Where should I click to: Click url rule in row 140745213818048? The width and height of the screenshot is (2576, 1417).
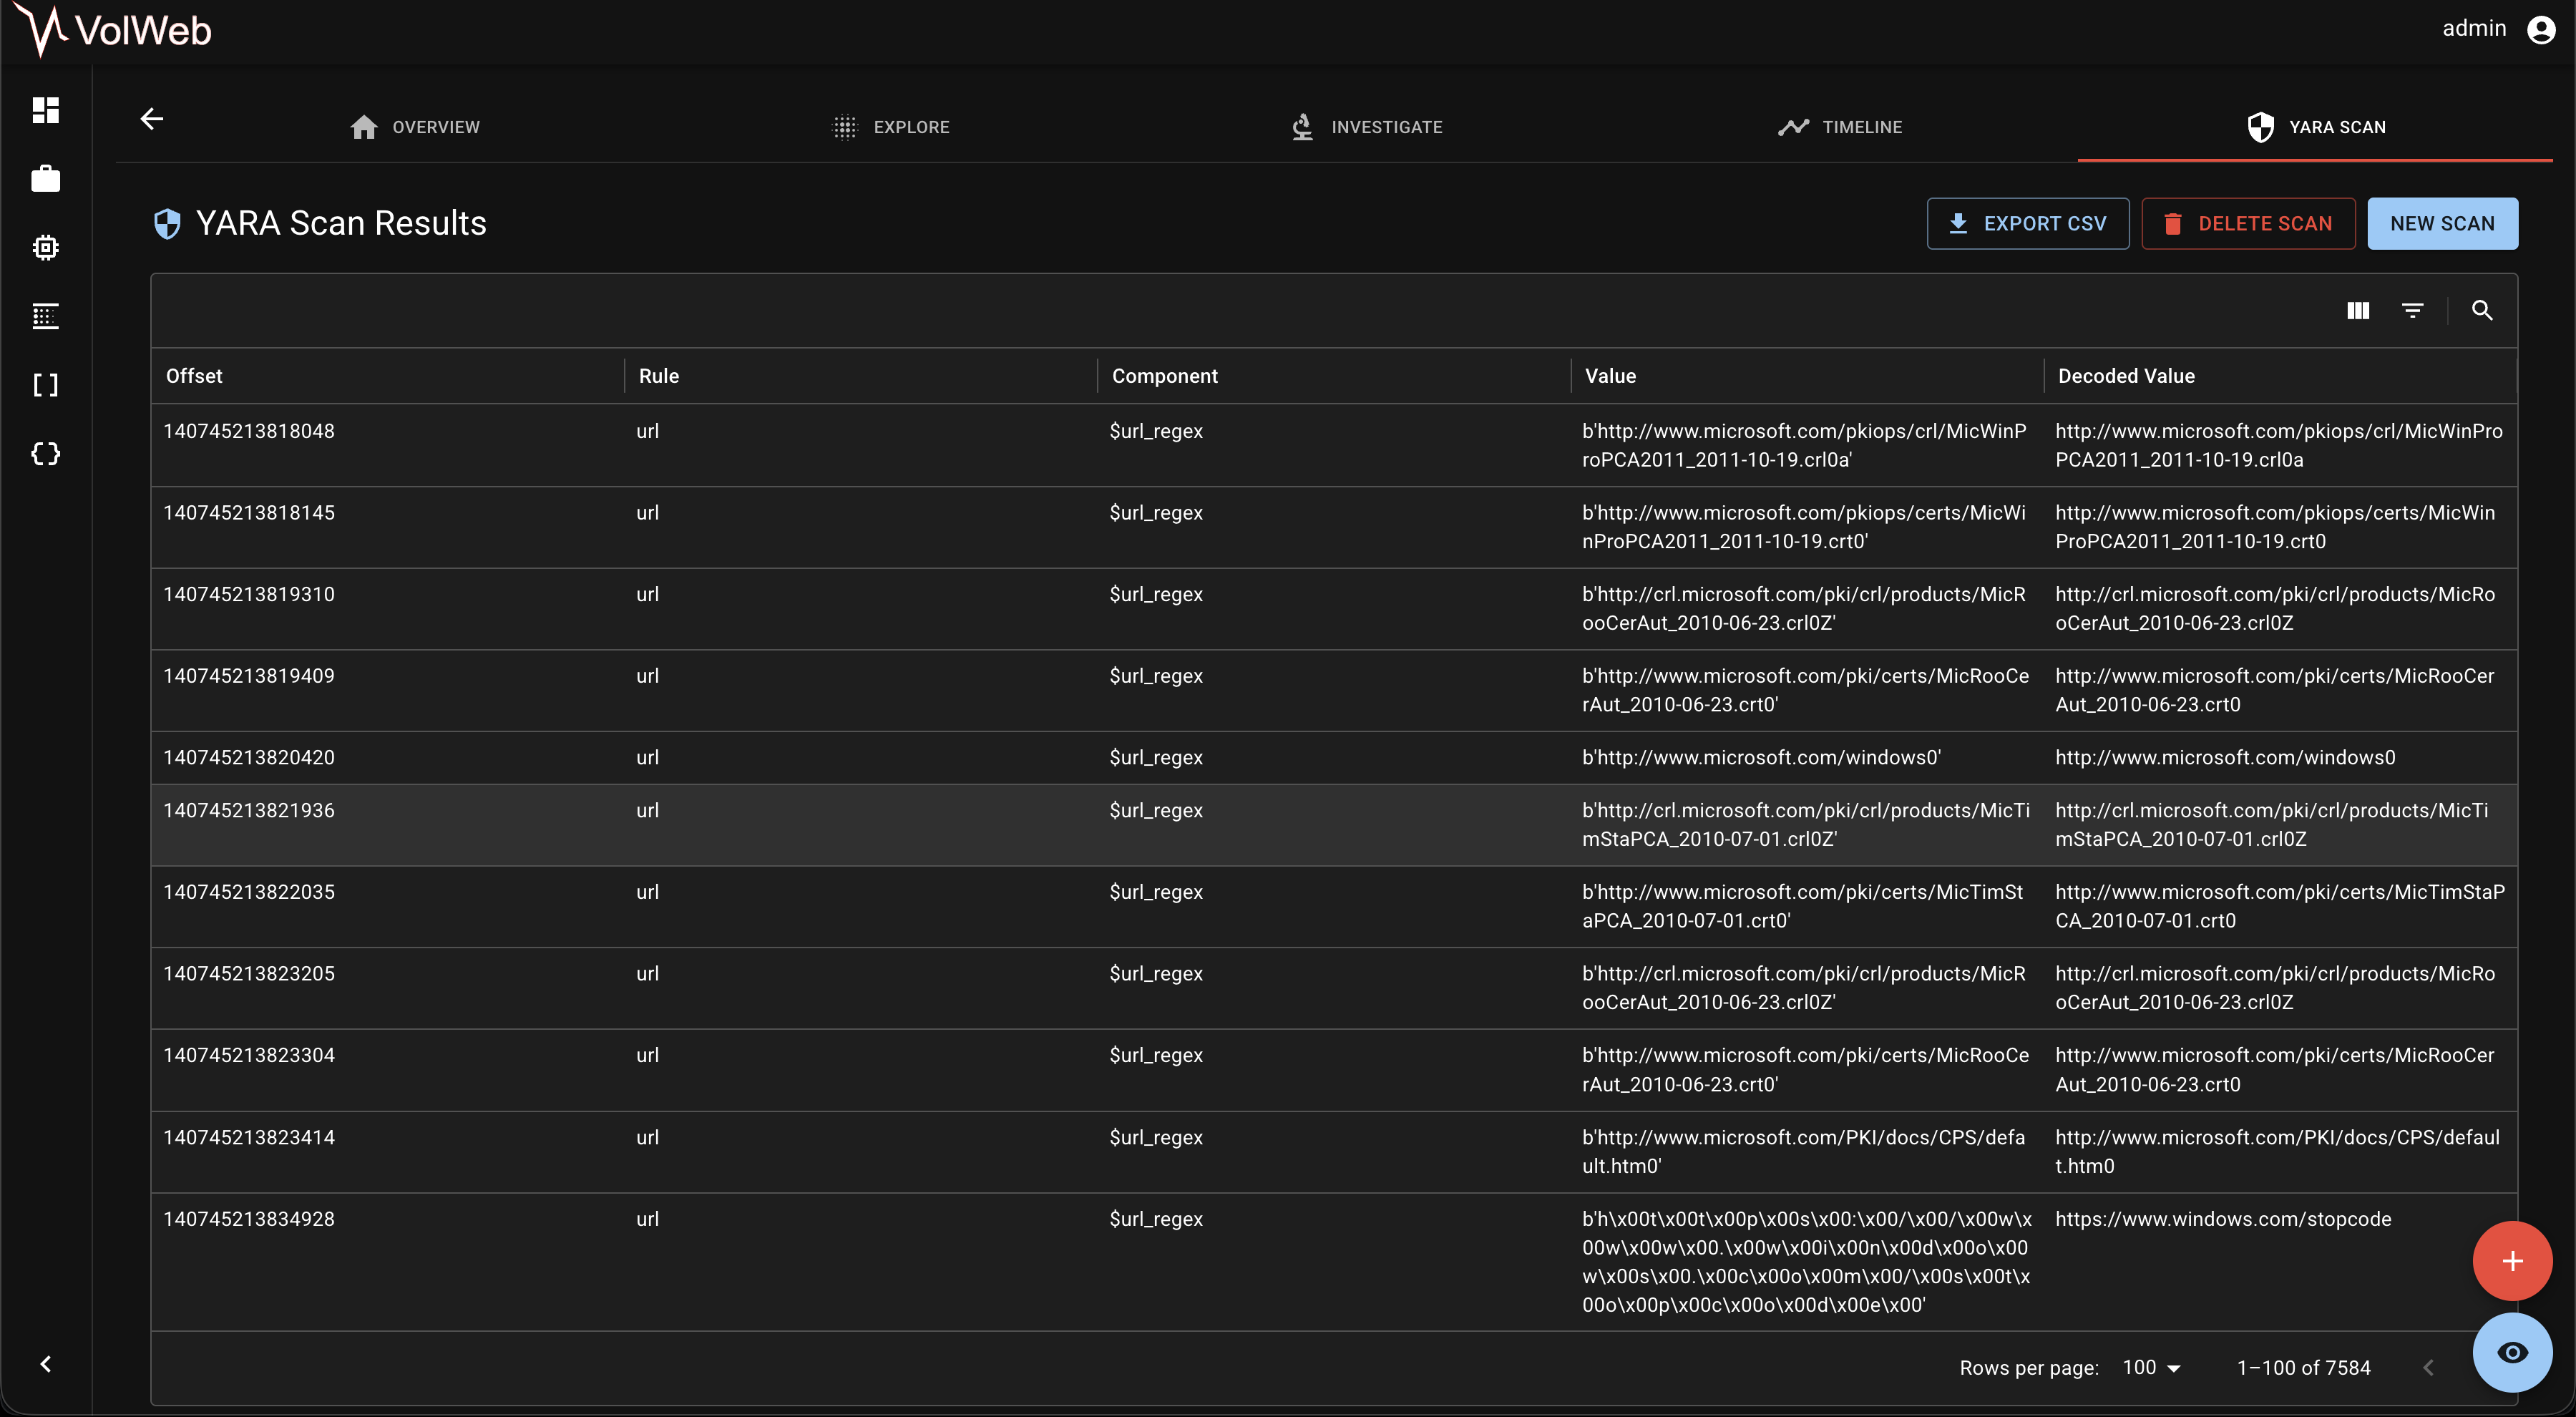647,431
